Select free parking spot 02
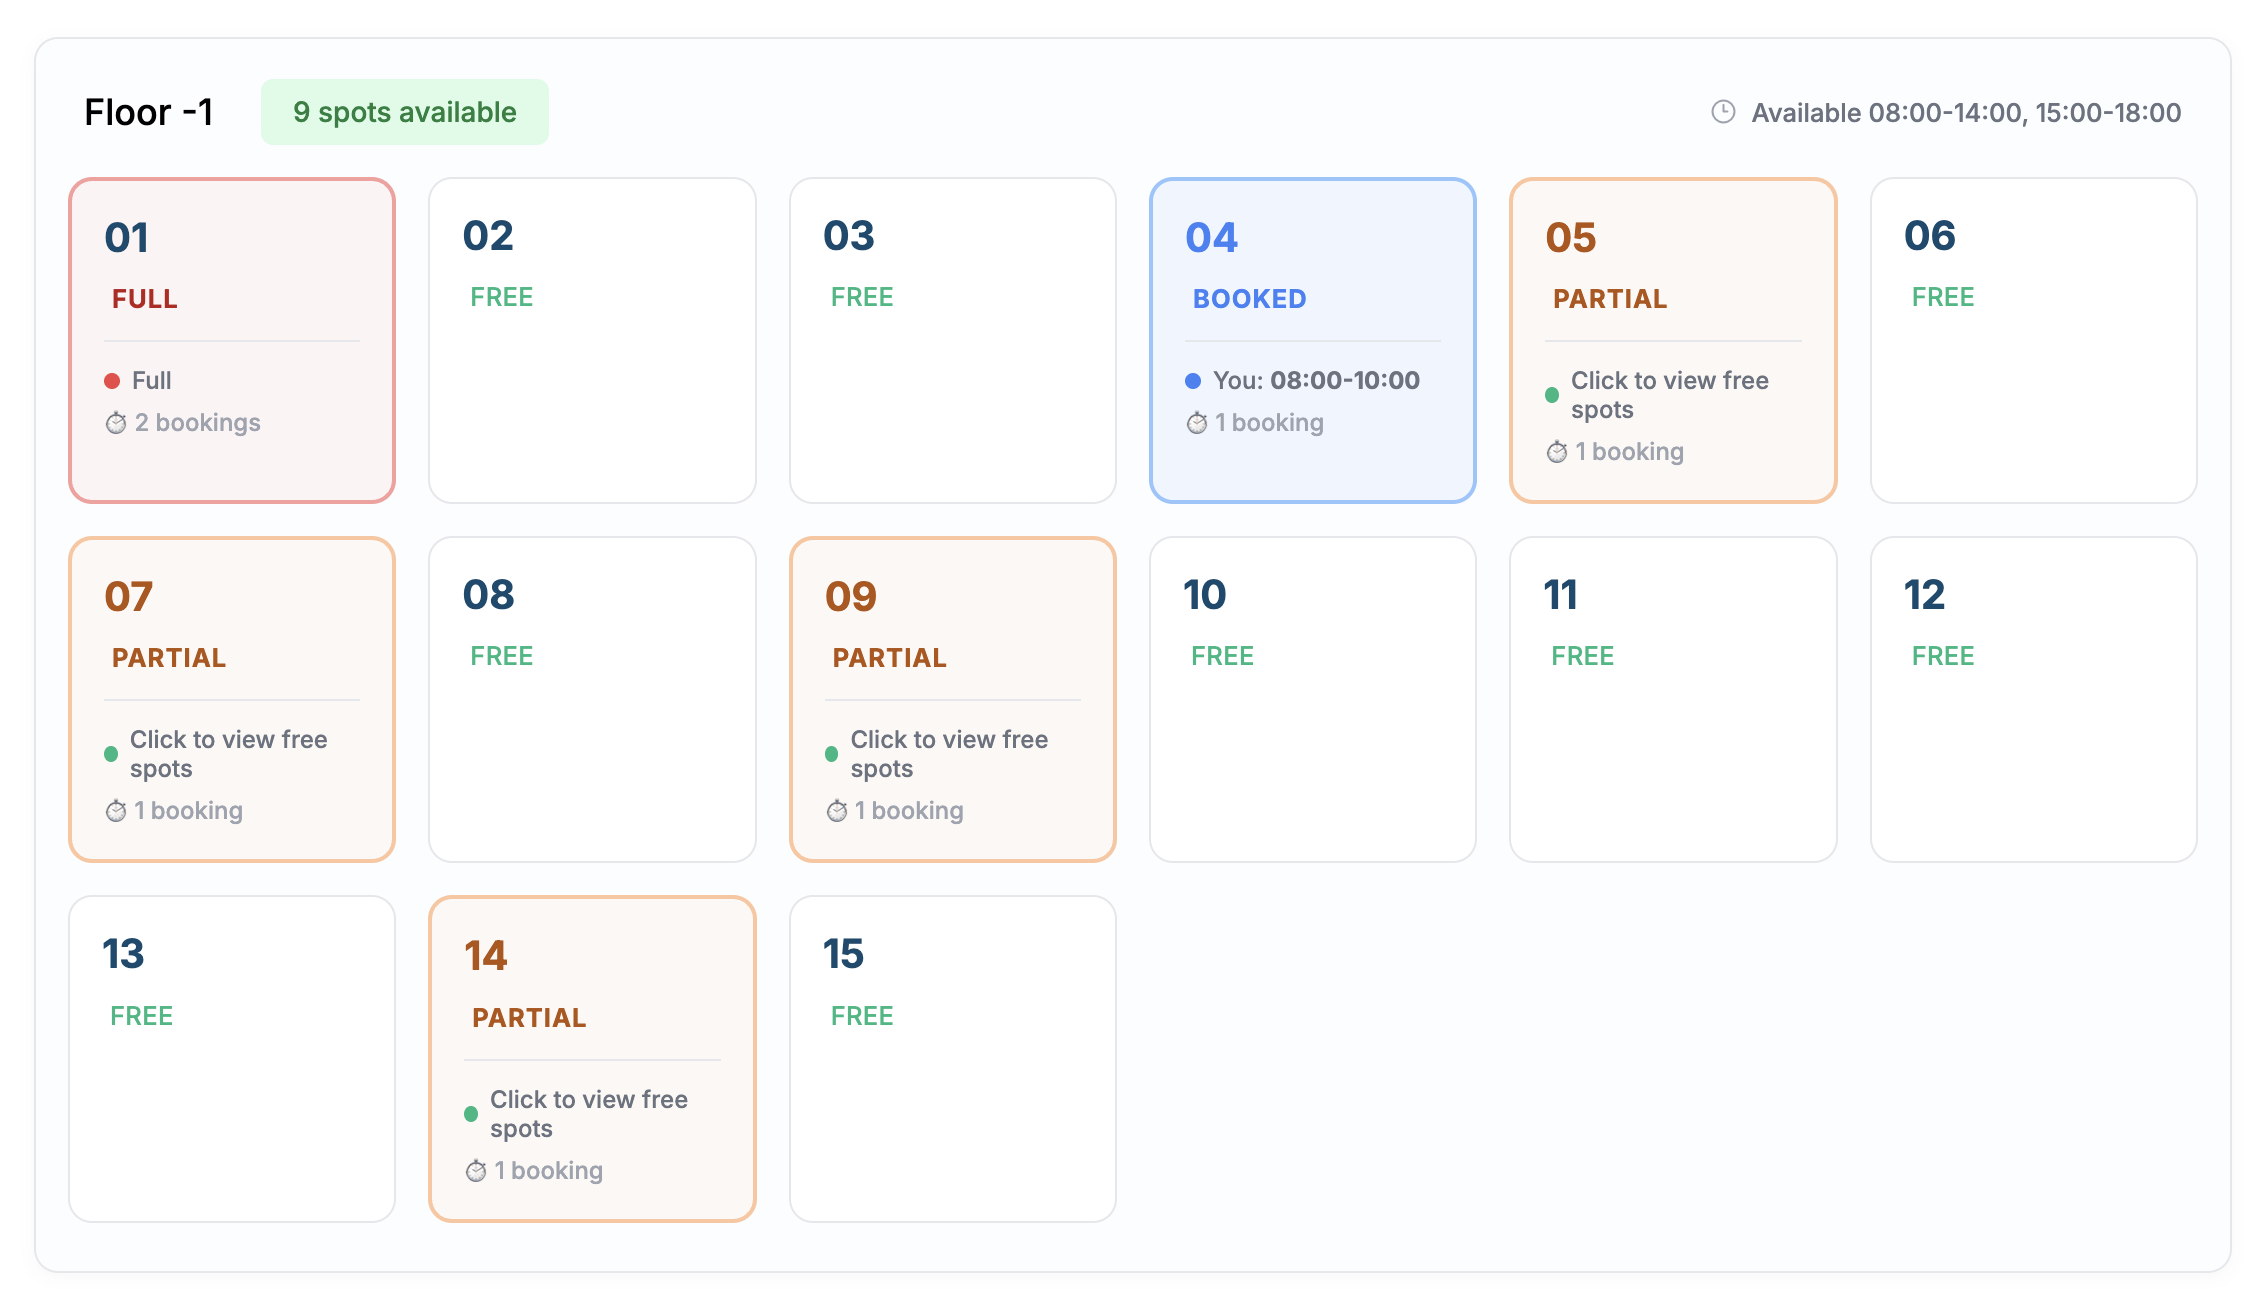Image resolution: width=2268 pixels, height=1302 pixels. [592, 340]
